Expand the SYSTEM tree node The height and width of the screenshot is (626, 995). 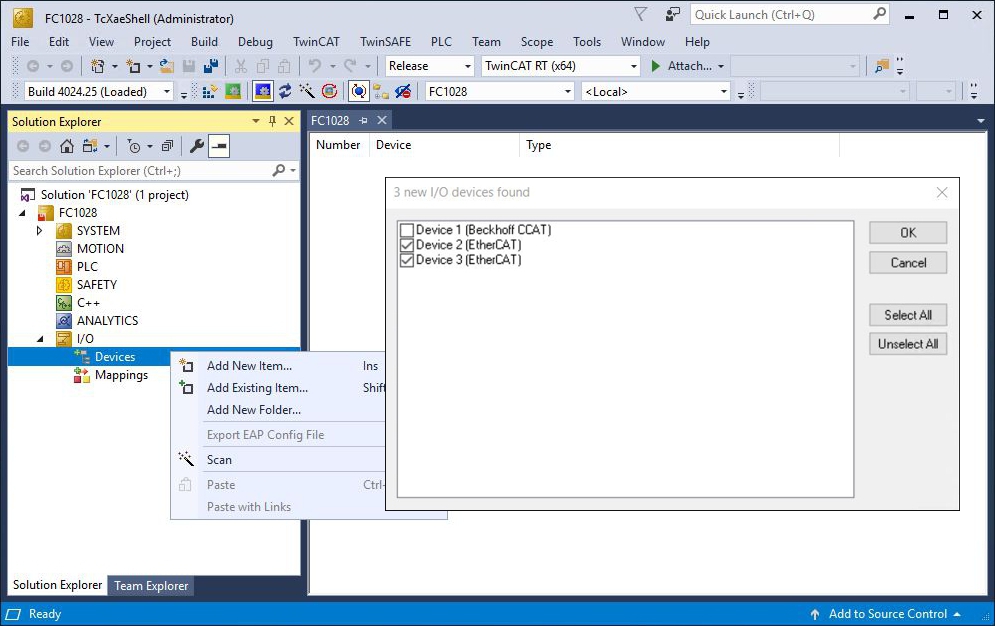point(39,231)
